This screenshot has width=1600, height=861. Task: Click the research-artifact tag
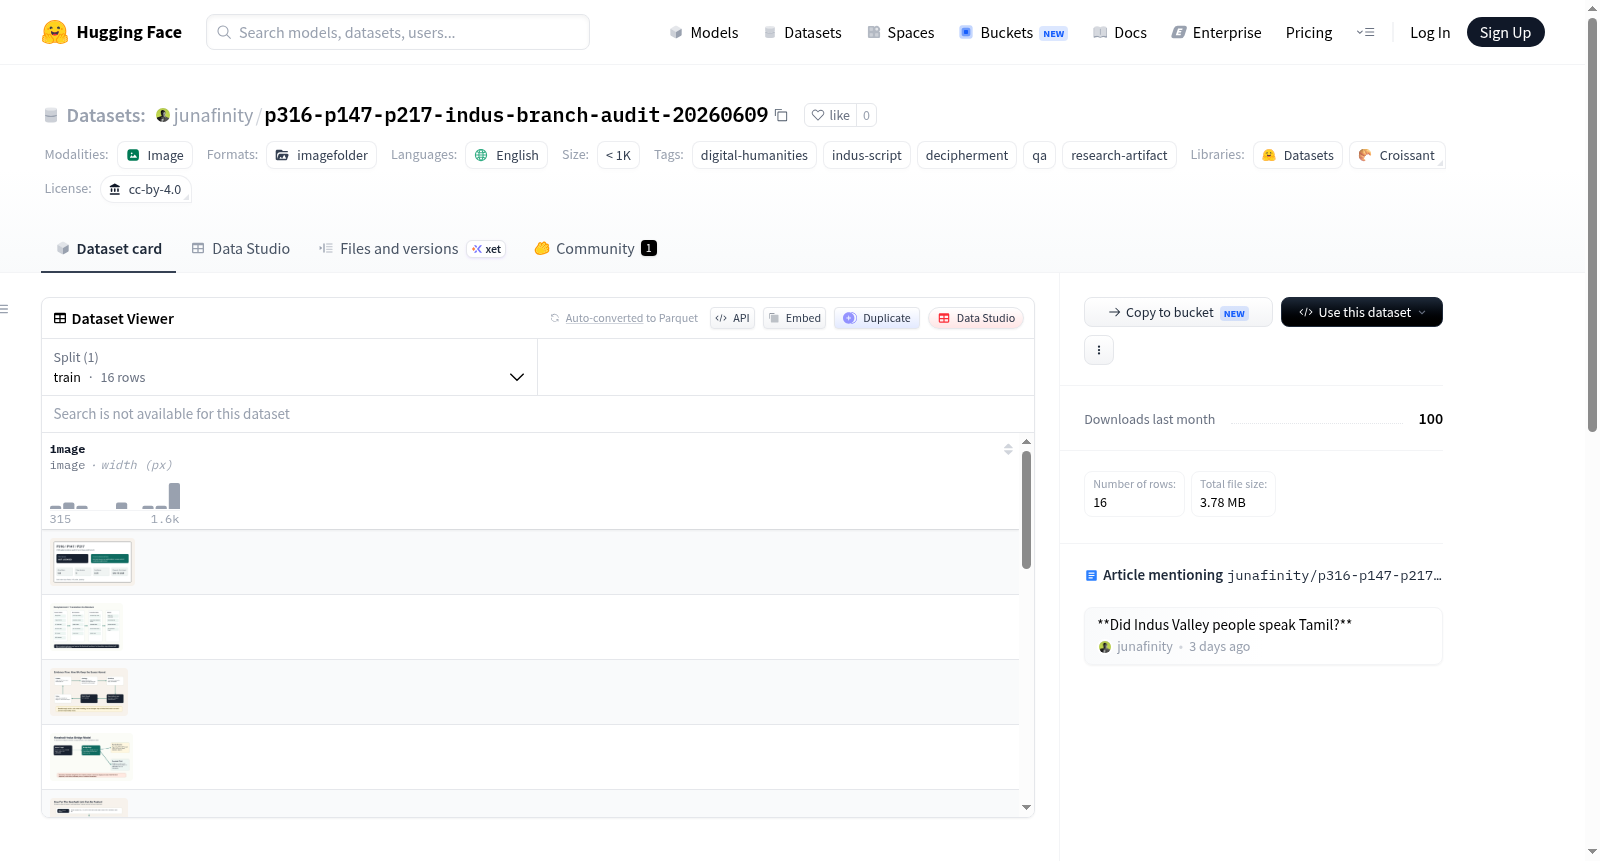click(x=1119, y=155)
